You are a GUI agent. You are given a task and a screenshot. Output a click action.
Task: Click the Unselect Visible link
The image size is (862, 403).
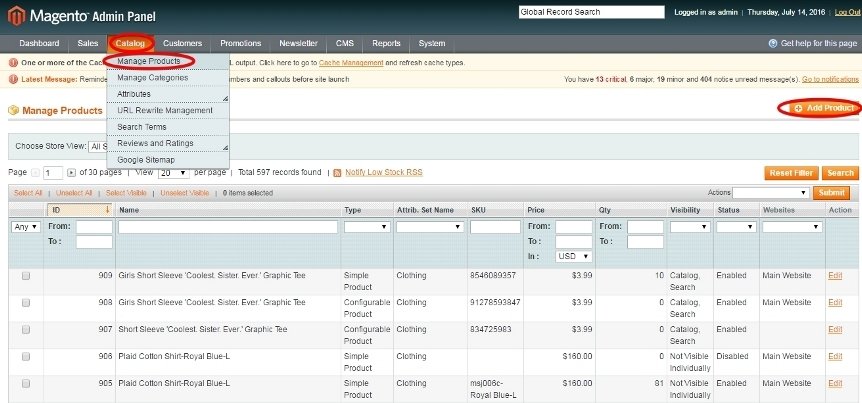[x=185, y=193]
